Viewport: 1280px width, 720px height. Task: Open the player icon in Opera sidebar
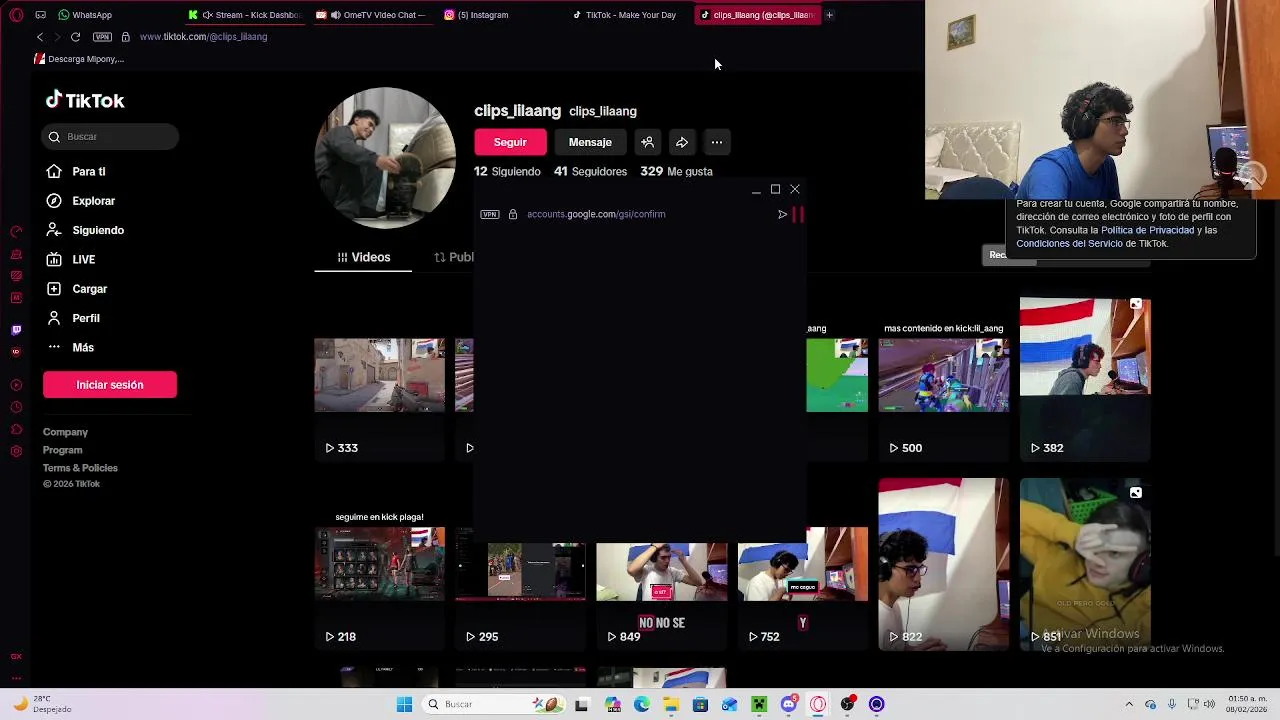point(16,385)
